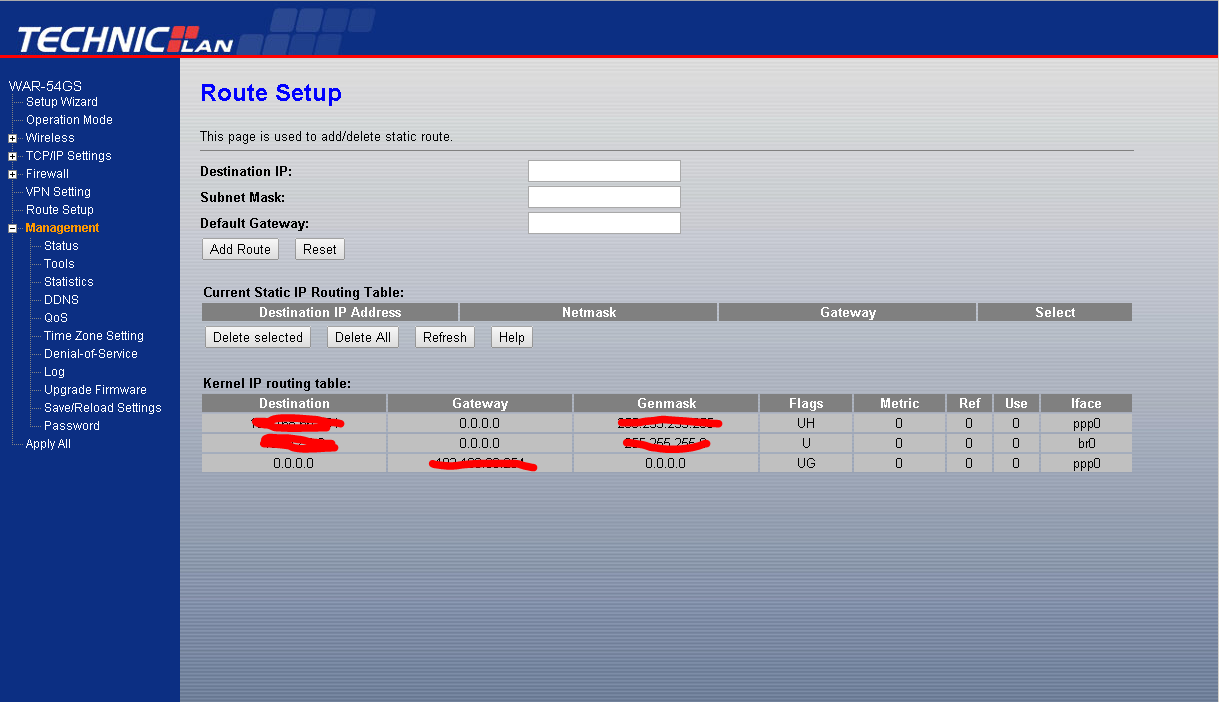Expand the TCP/IP Settings tree node
The image size is (1219, 702).
(x=13, y=156)
